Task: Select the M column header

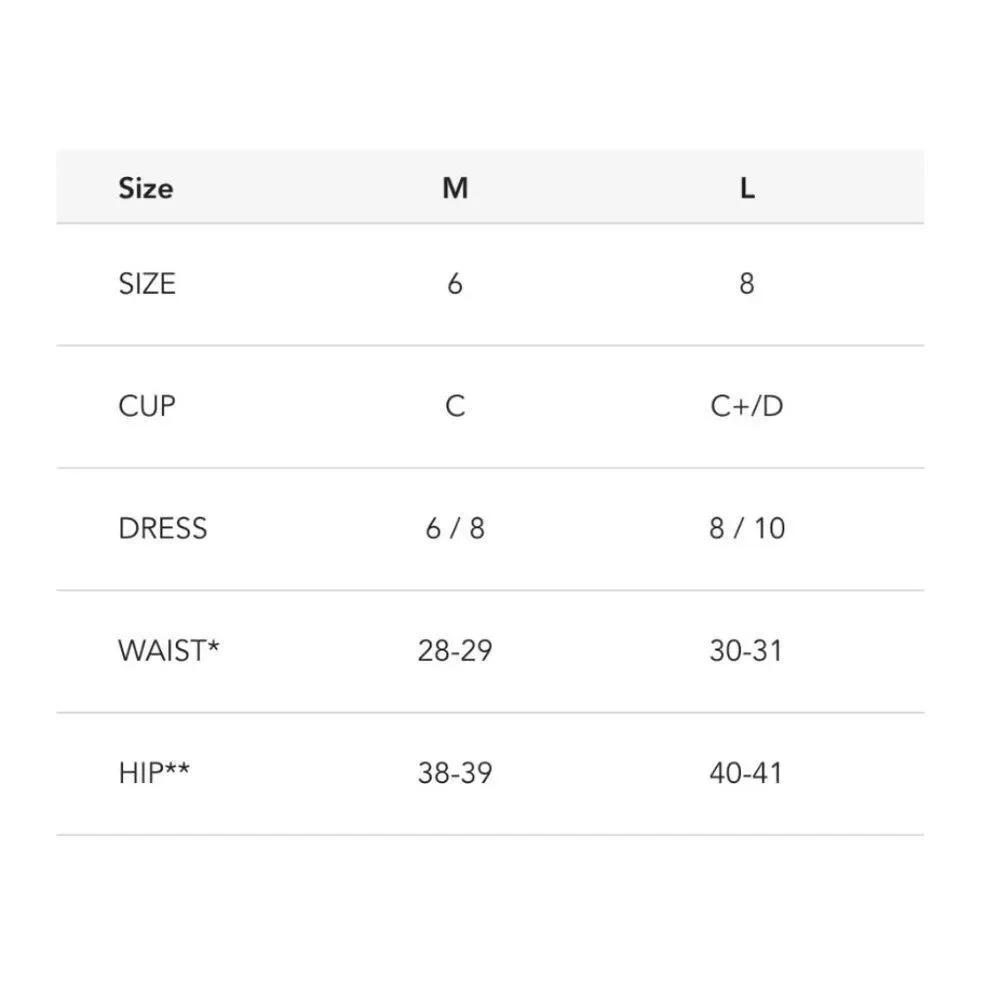Action: pyautogui.click(x=455, y=188)
